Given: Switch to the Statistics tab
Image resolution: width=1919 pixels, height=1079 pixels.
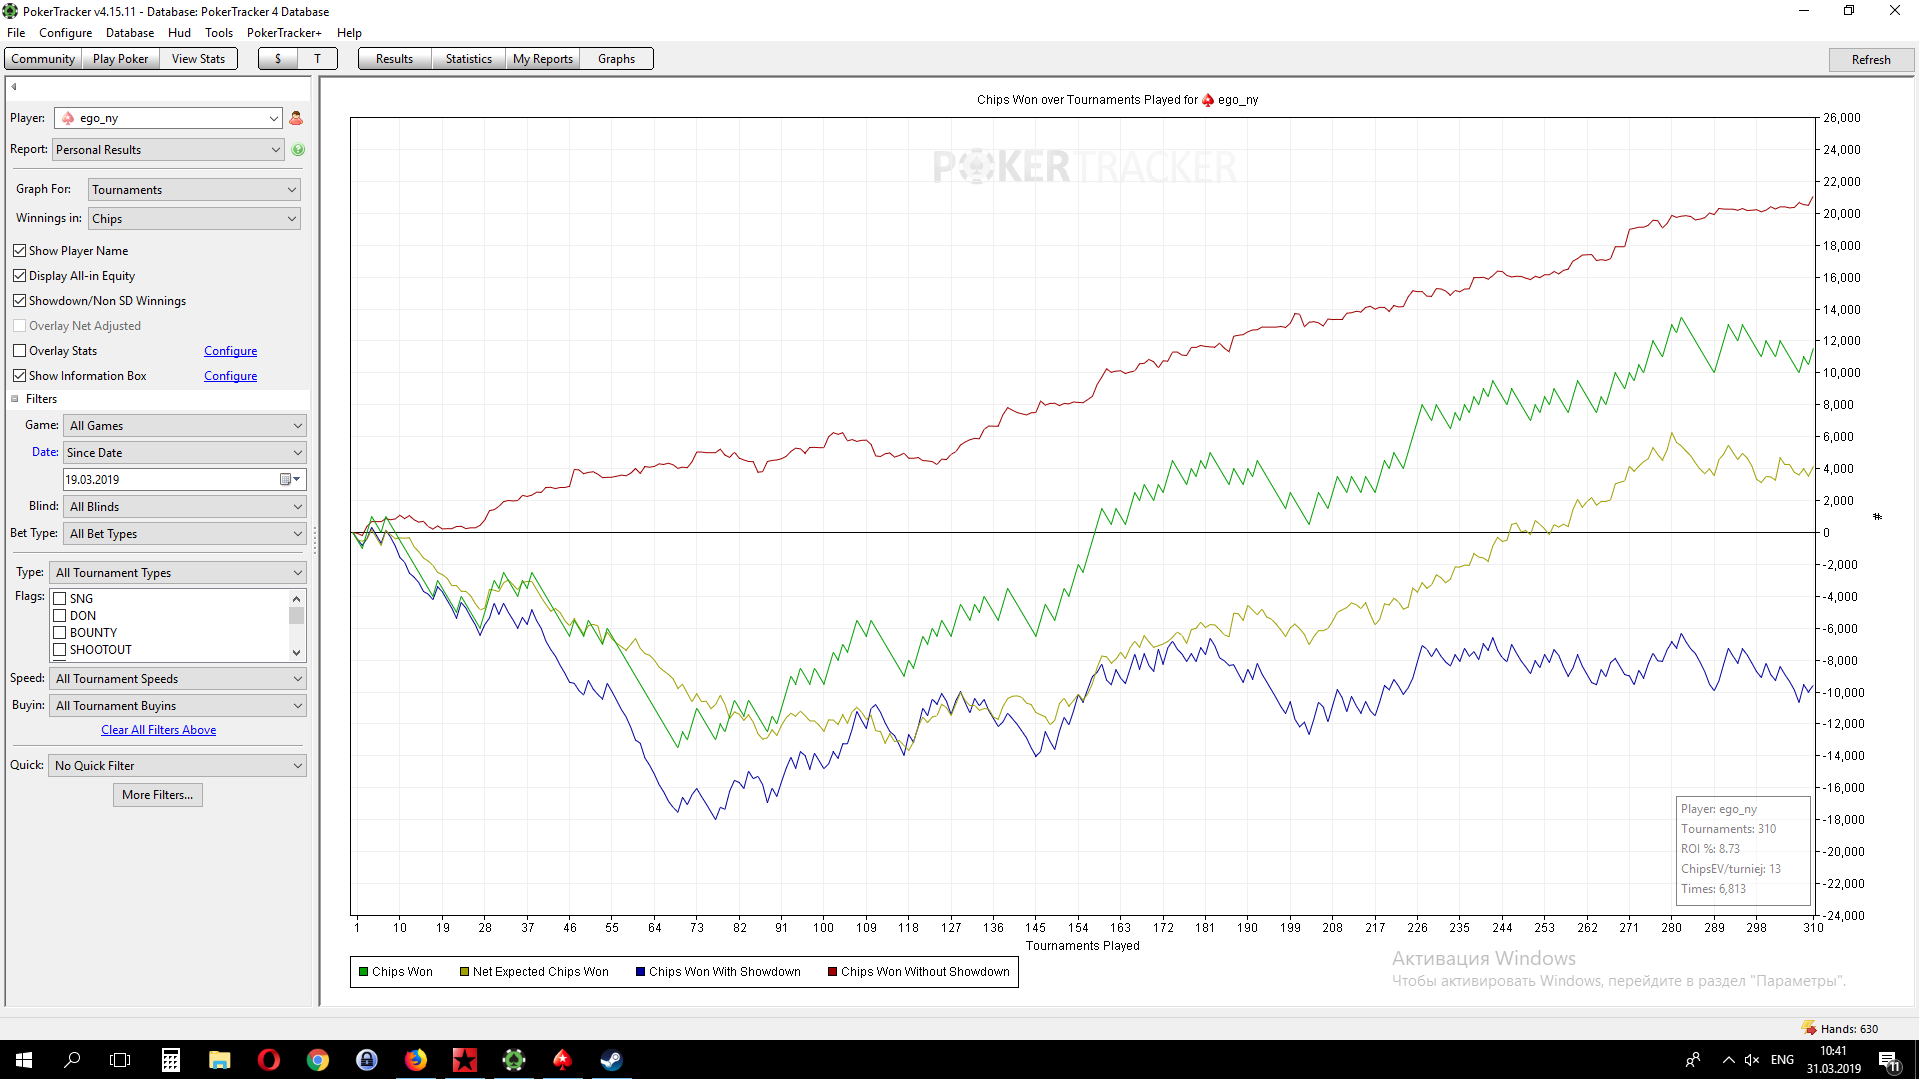Looking at the screenshot, I should tap(469, 59).
